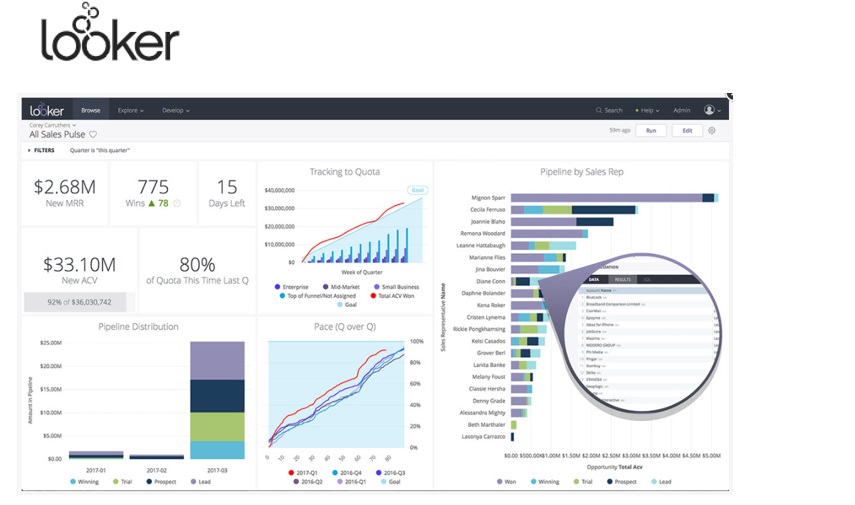Open the Help dropdown
The image size is (855, 505).
click(647, 110)
